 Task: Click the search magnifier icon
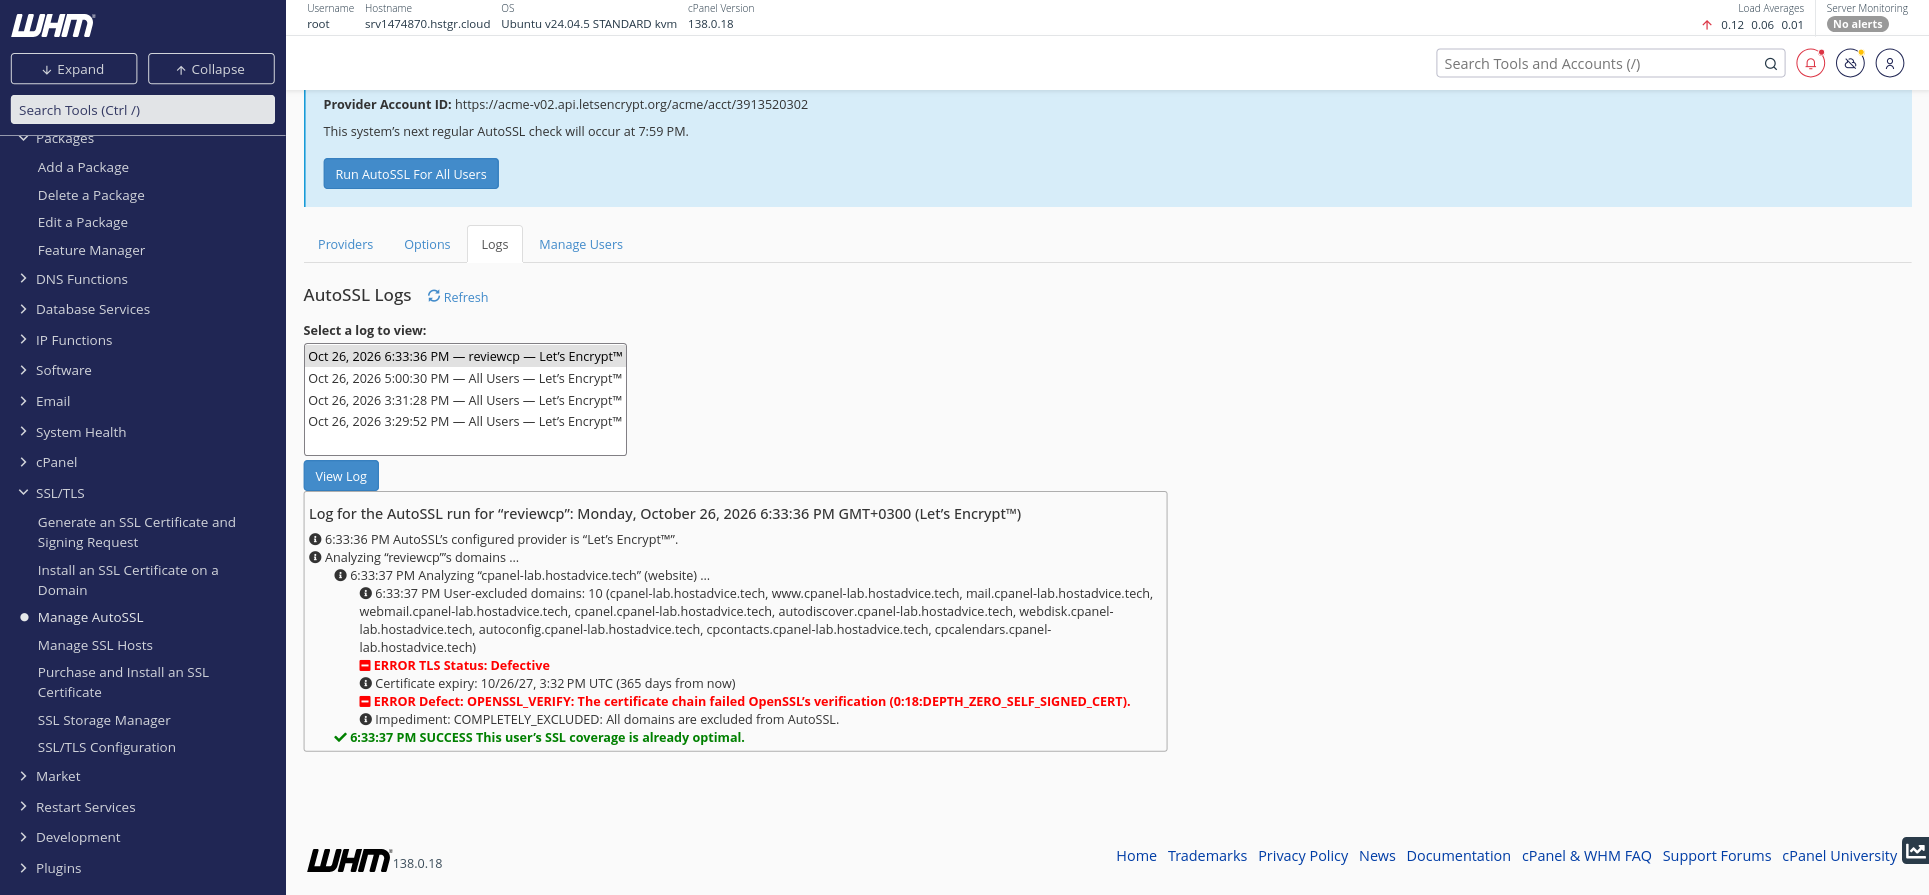pos(1770,64)
